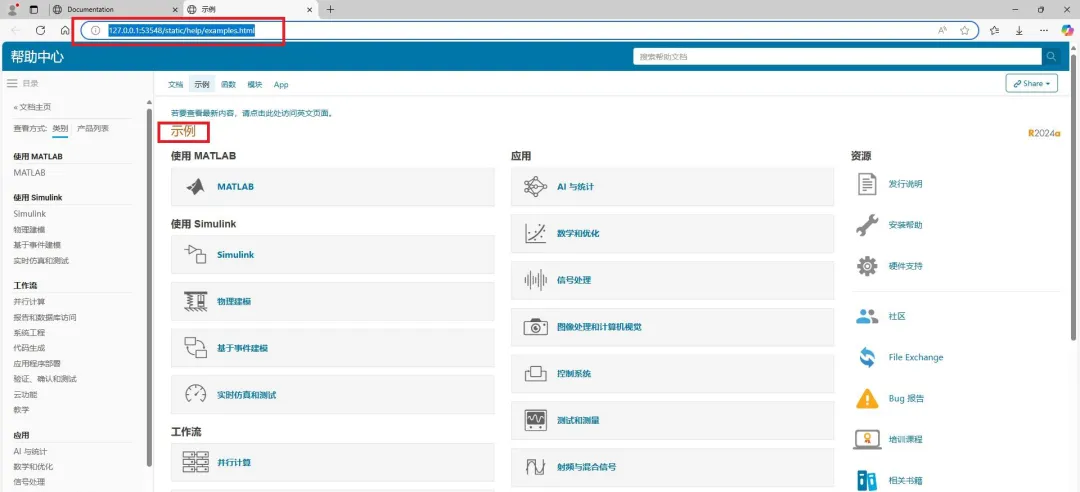Click the Read aloud icon in address bar
Viewport: 1080px width, 492px height.
point(942,30)
